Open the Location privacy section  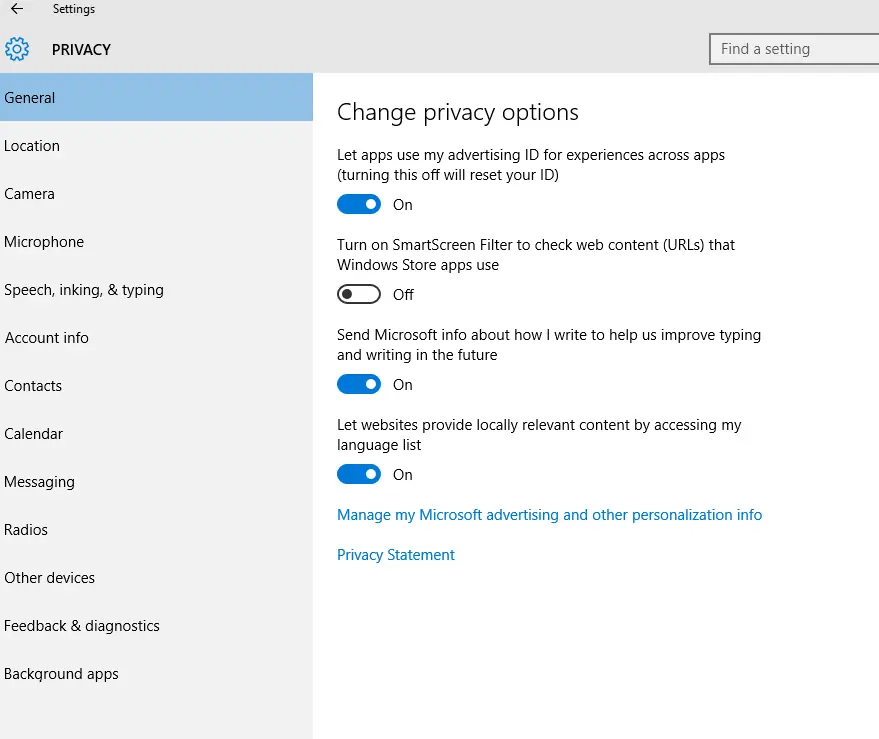(x=32, y=146)
